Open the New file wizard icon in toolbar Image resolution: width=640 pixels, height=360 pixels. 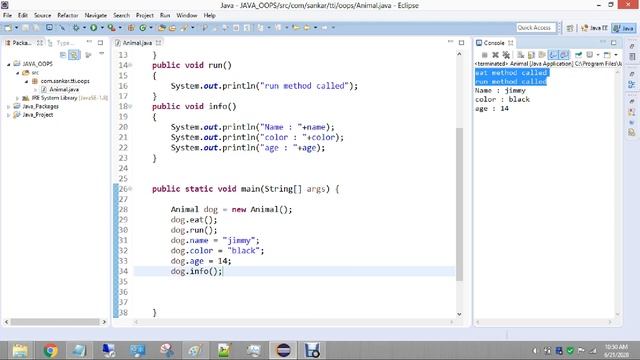click(8, 28)
